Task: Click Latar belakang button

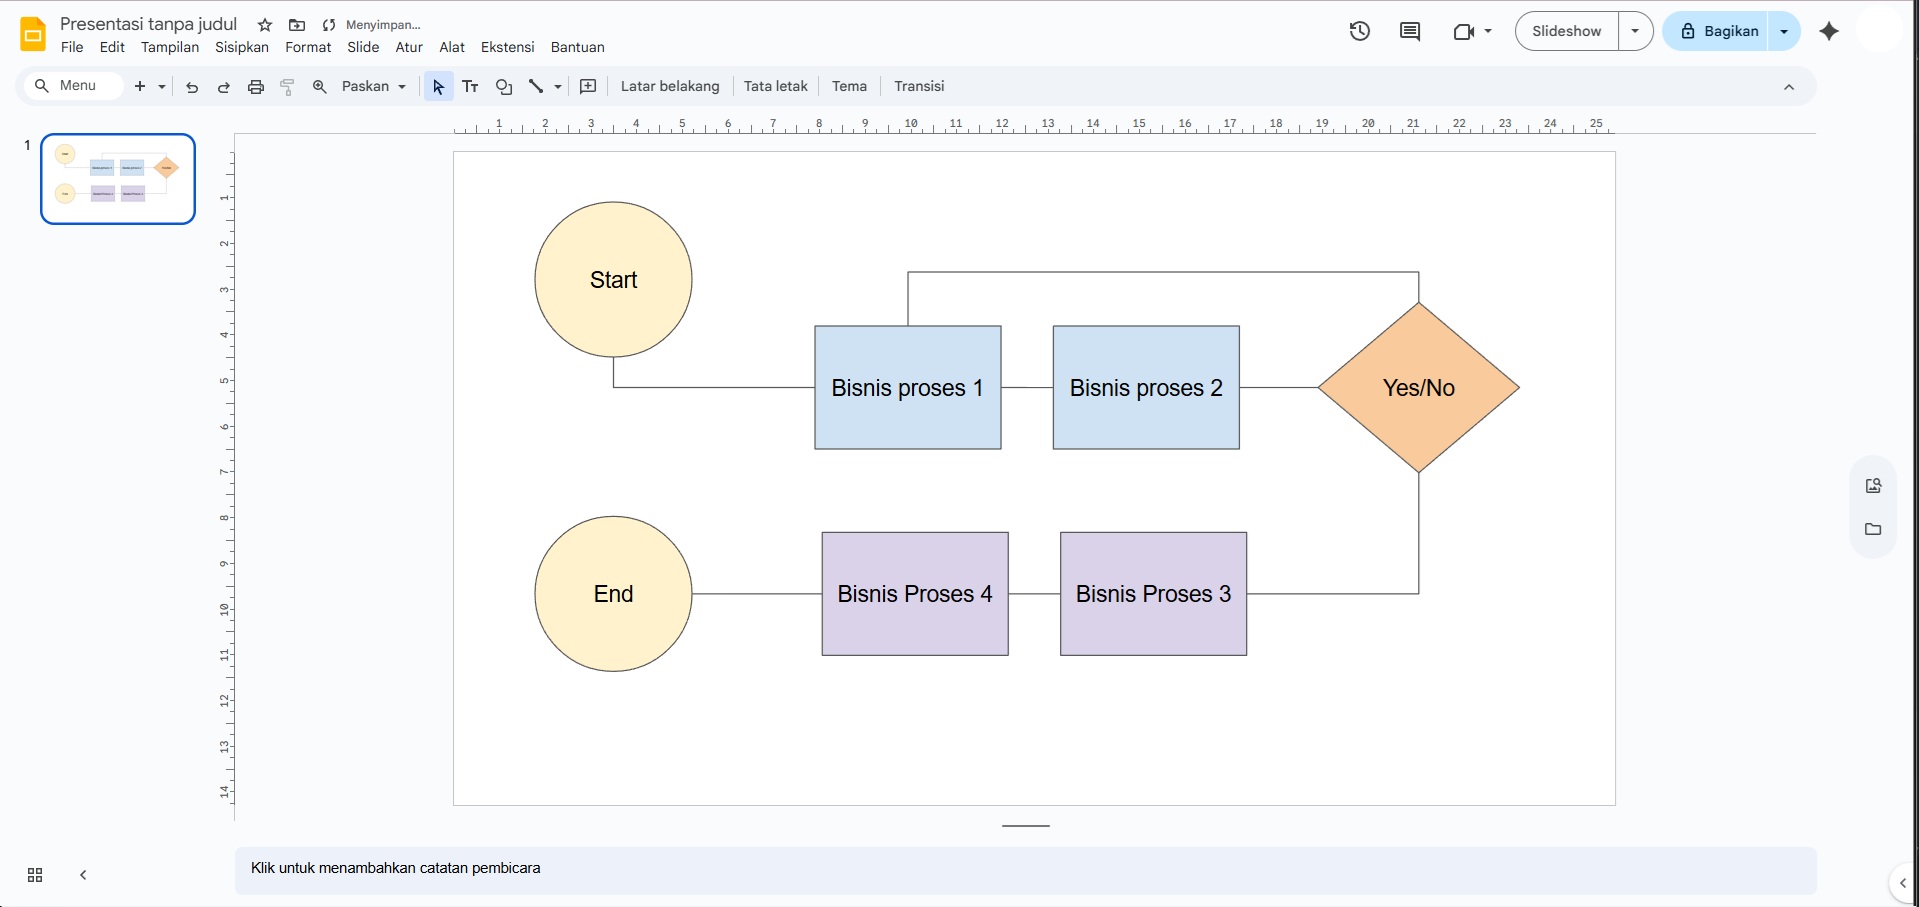Action: [670, 87]
